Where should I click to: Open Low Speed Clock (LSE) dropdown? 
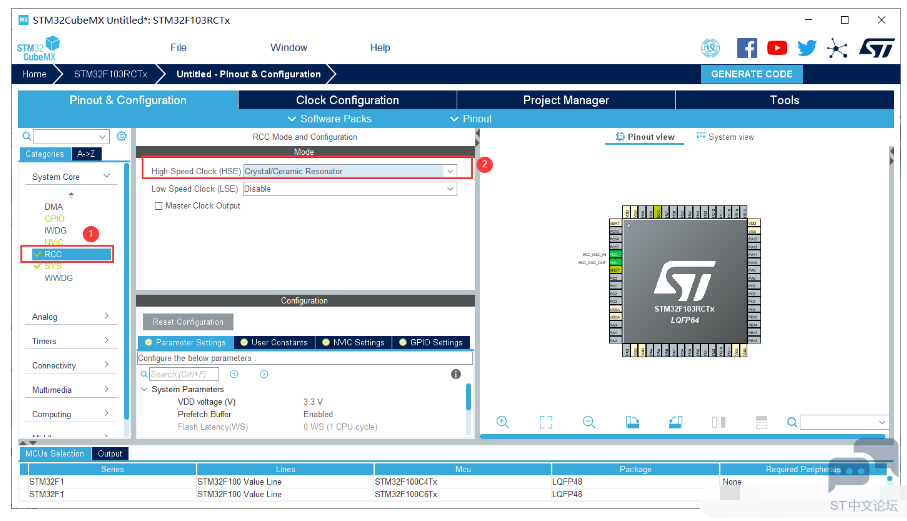pyautogui.click(x=450, y=189)
